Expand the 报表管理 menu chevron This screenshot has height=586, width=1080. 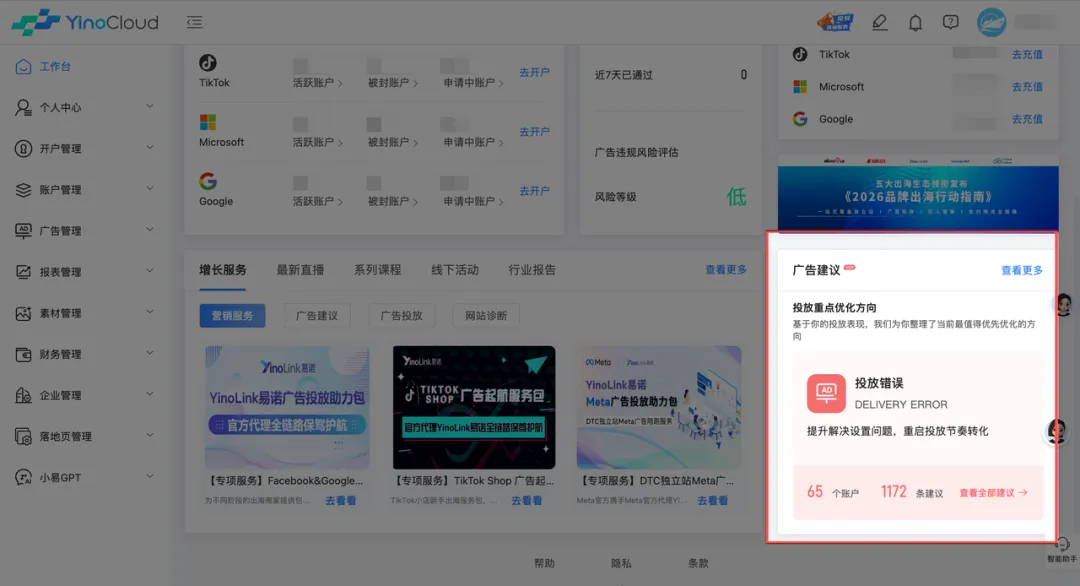coord(149,271)
